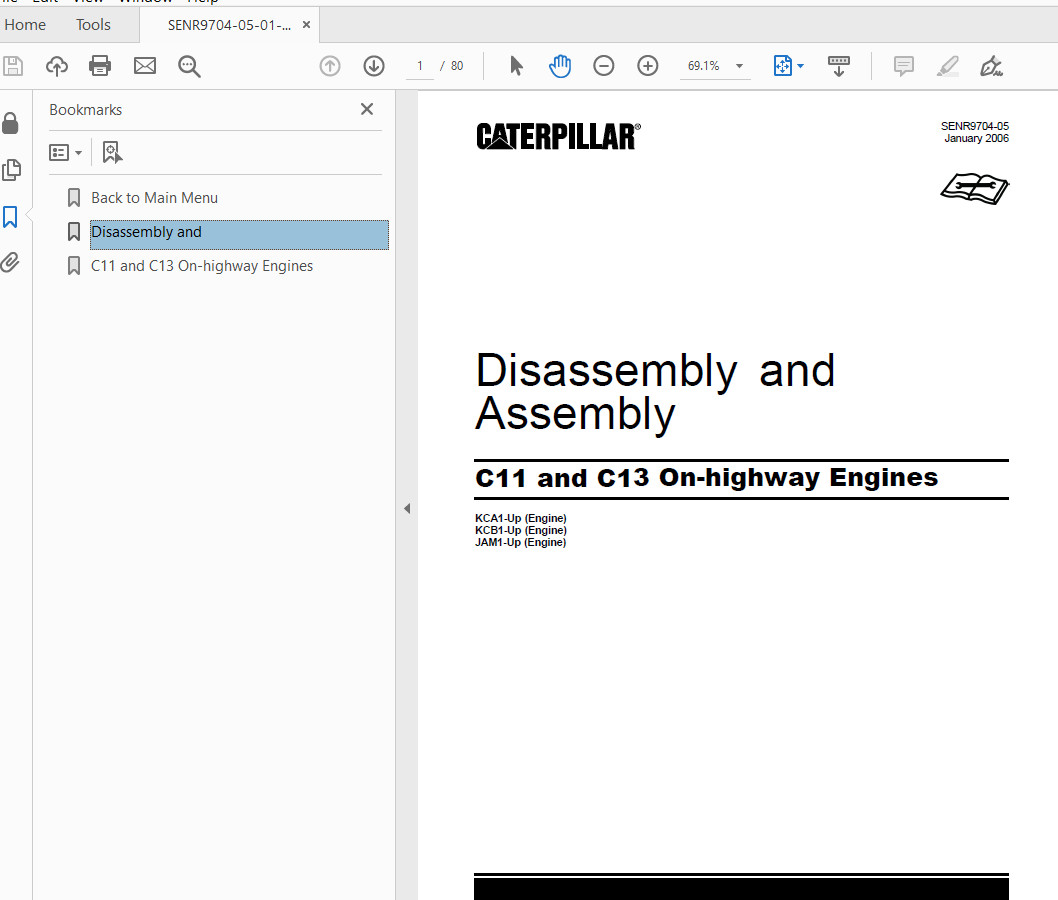Go to next page arrow
The image size is (1058, 900).
[x=374, y=66]
